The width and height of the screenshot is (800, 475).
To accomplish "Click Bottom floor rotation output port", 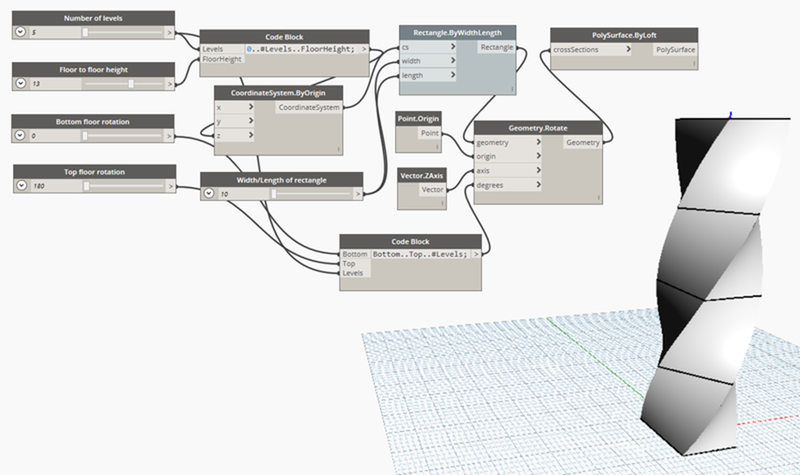I will point(169,136).
